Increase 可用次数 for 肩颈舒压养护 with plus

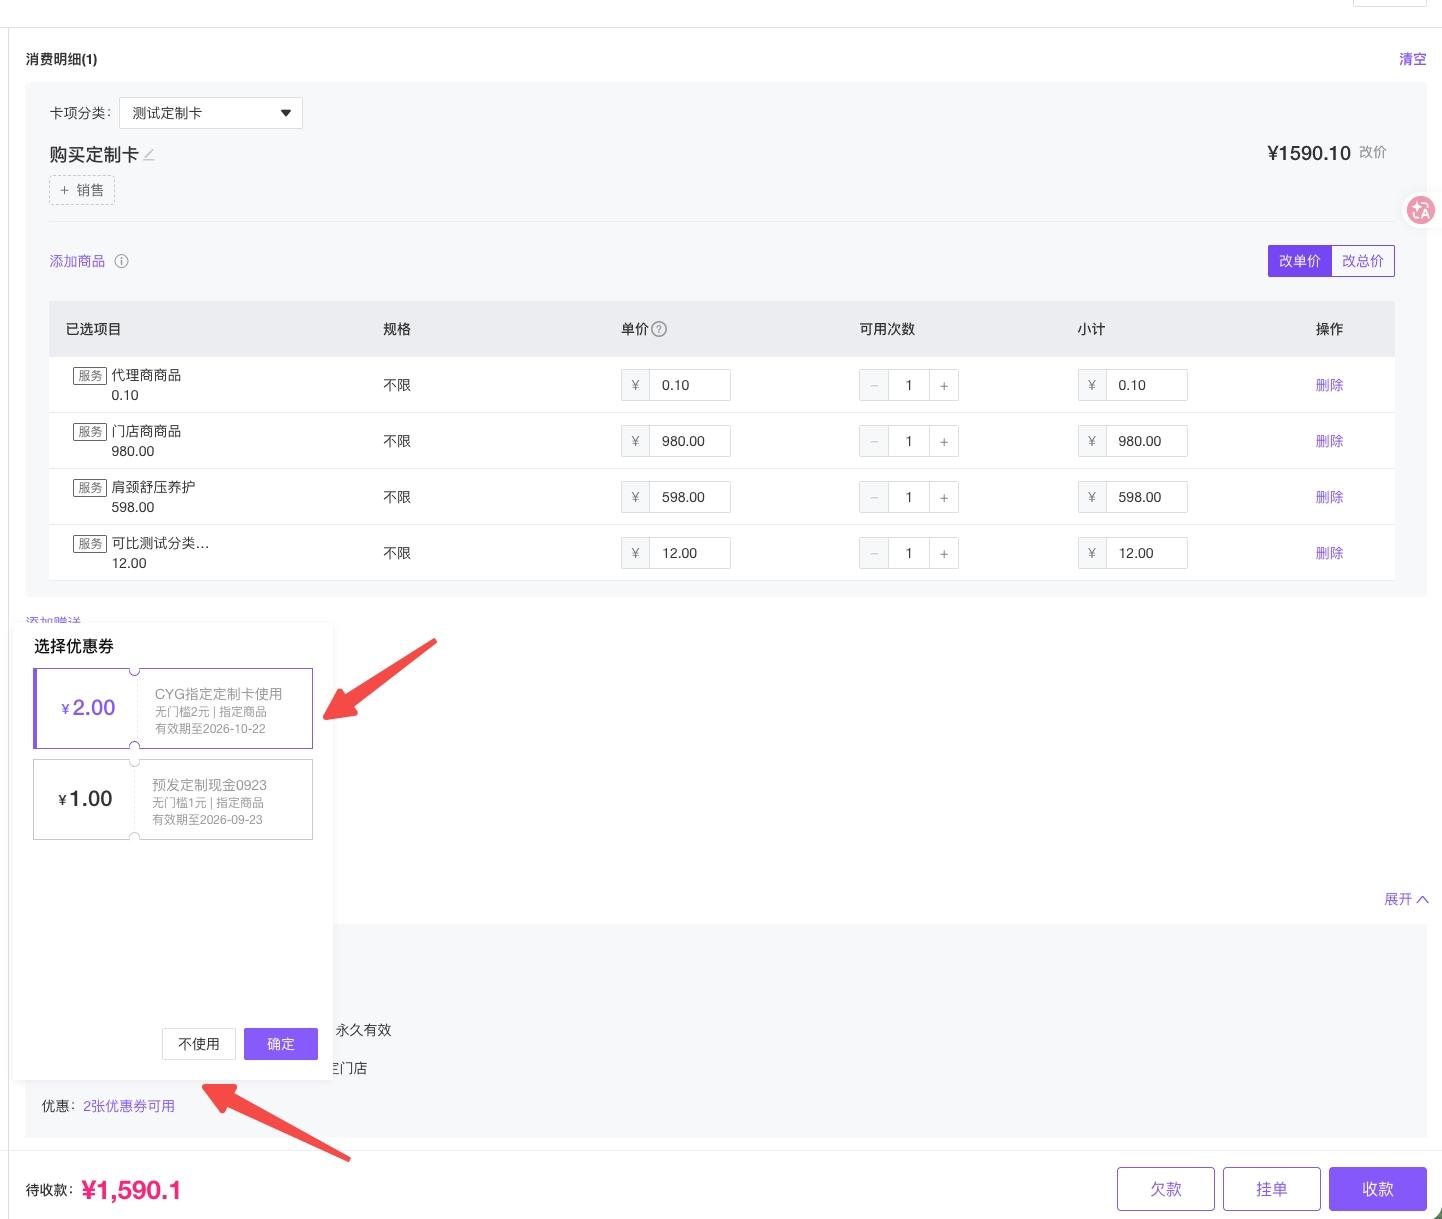(x=944, y=497)
